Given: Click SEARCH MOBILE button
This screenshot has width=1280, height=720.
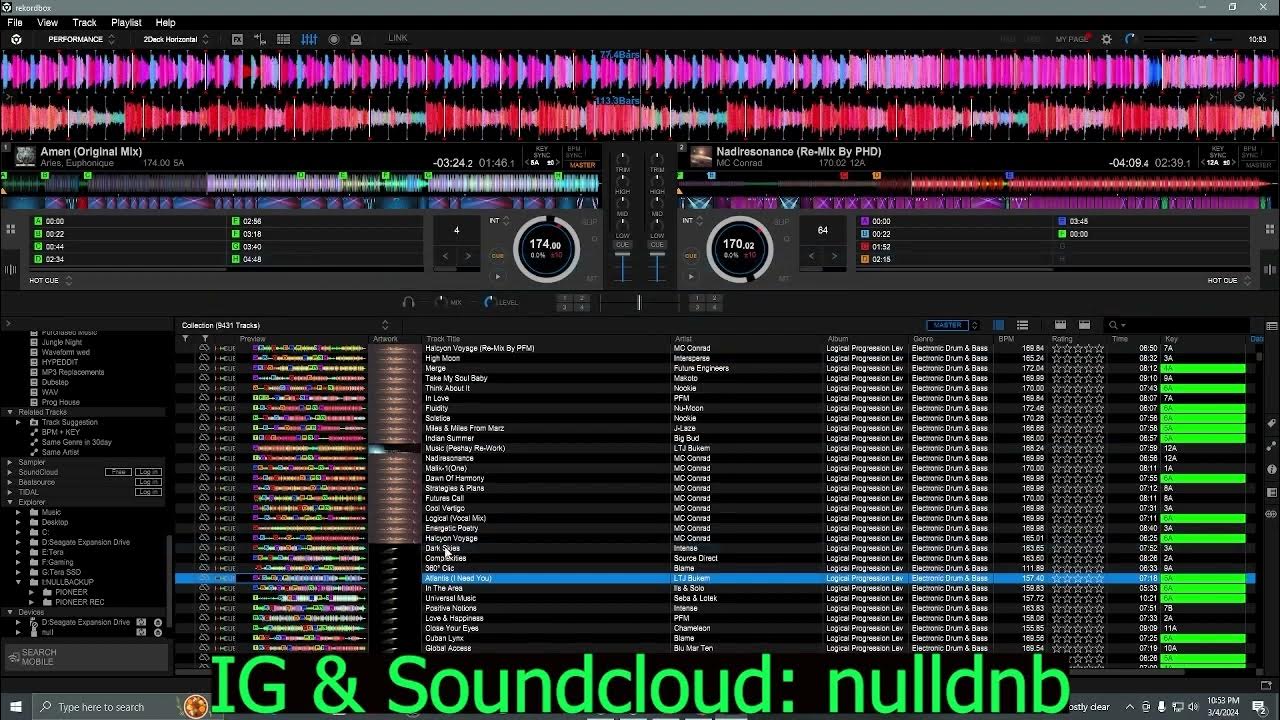Looking at the screenshot, I should click(85, 657).
